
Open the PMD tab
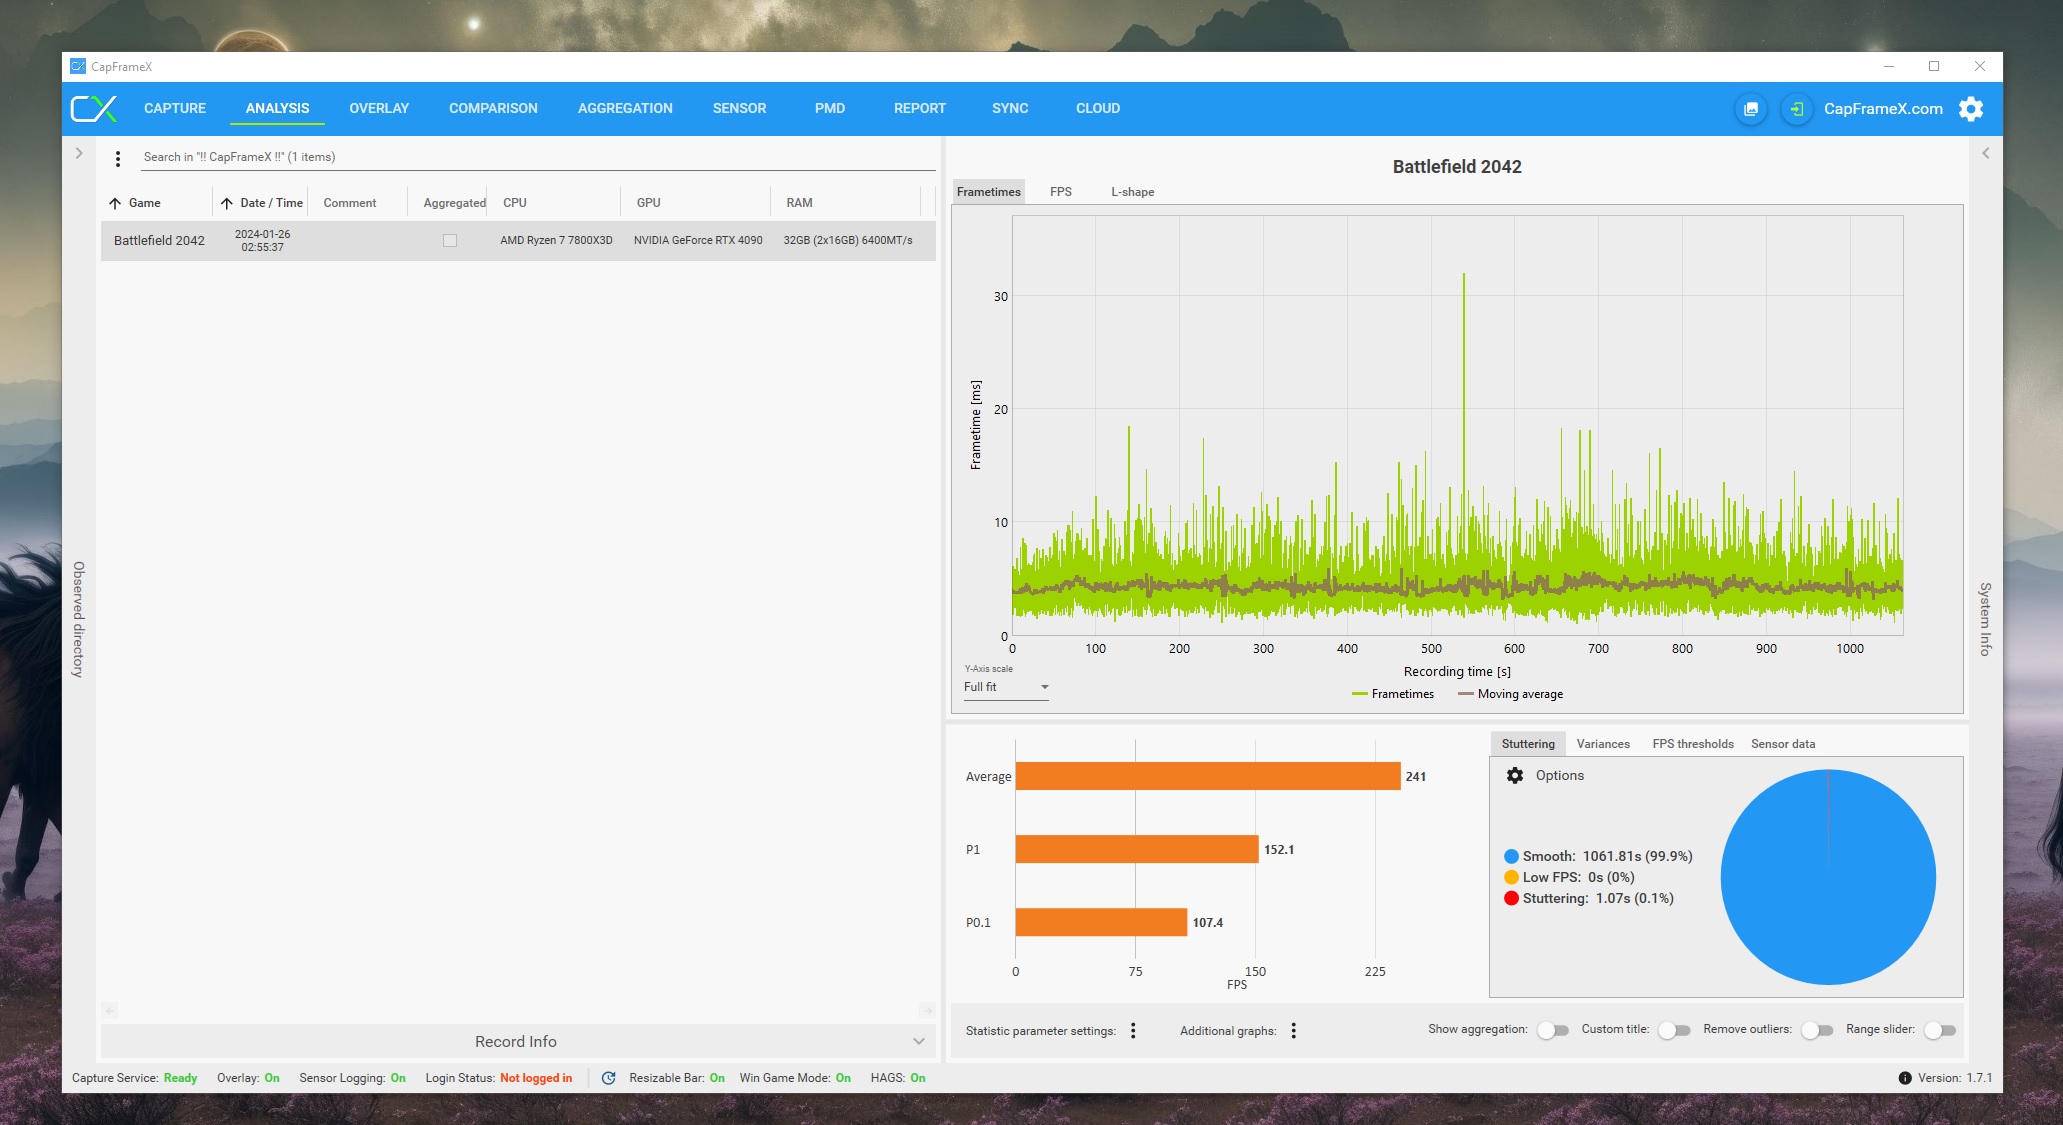[x=830, y=108]
